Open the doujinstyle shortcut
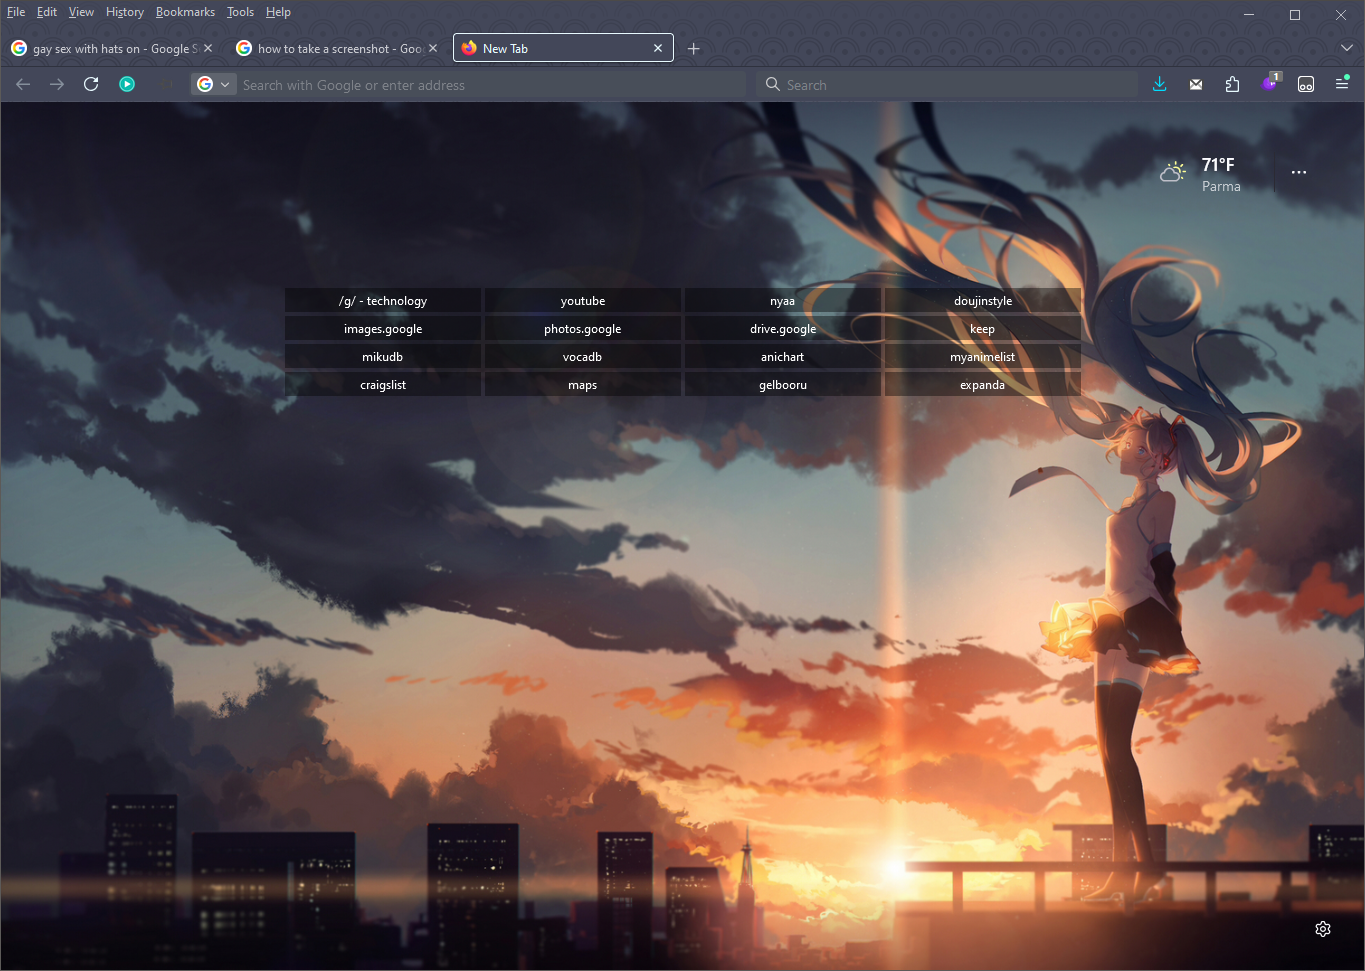 [x=983, y=301]
